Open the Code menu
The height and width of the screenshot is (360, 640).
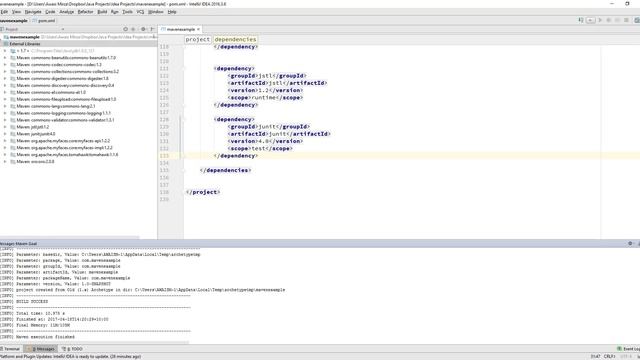[50, 12]
